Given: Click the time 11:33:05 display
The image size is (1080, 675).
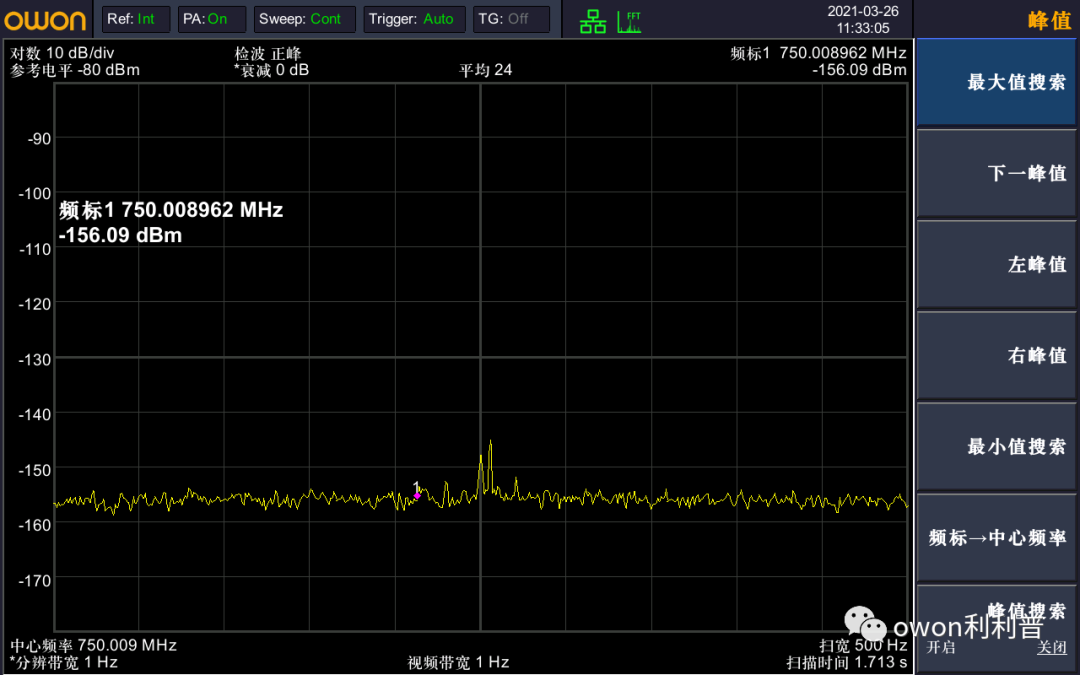Looking at the screenshot, I should click(x=863, y=28).
